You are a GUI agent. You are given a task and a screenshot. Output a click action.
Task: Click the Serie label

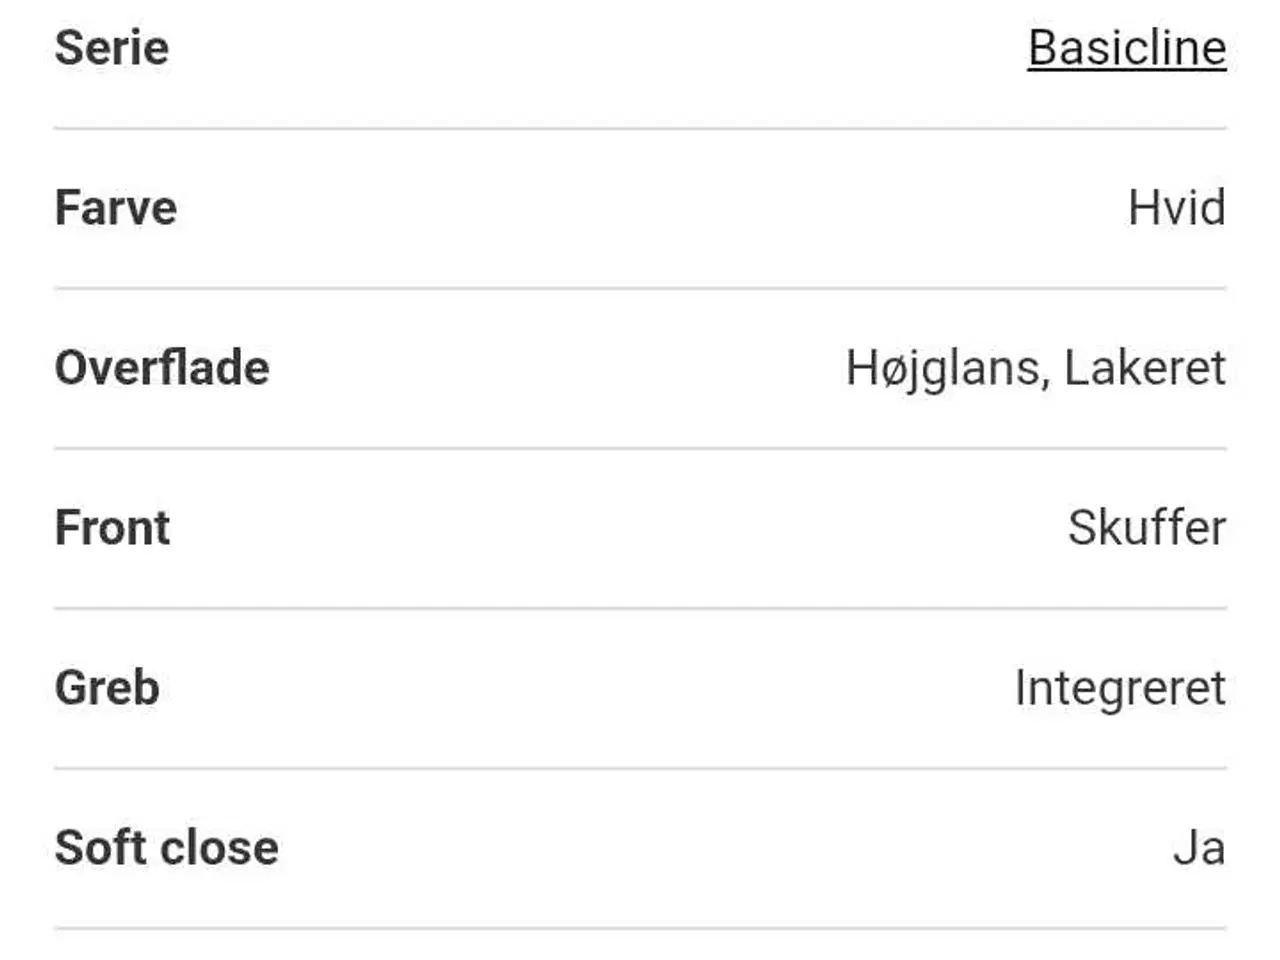(111, 48)
